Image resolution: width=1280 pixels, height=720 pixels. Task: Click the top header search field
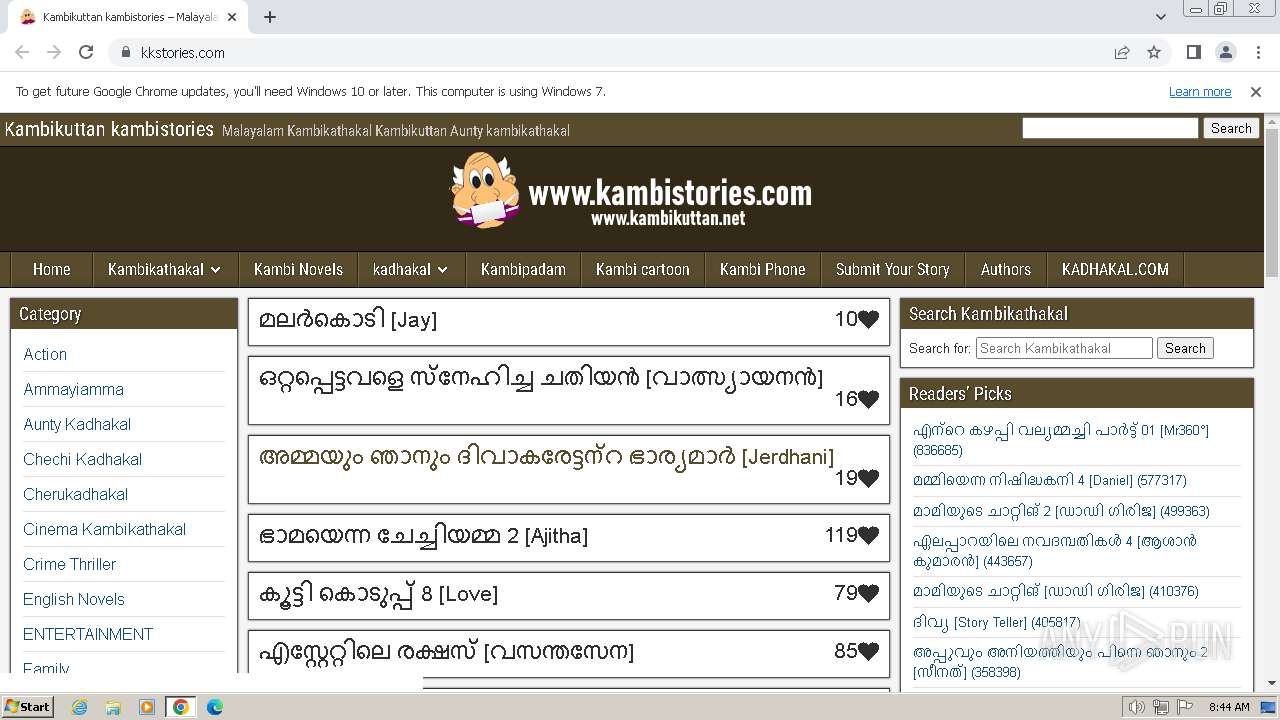(x=1110, y=128)
